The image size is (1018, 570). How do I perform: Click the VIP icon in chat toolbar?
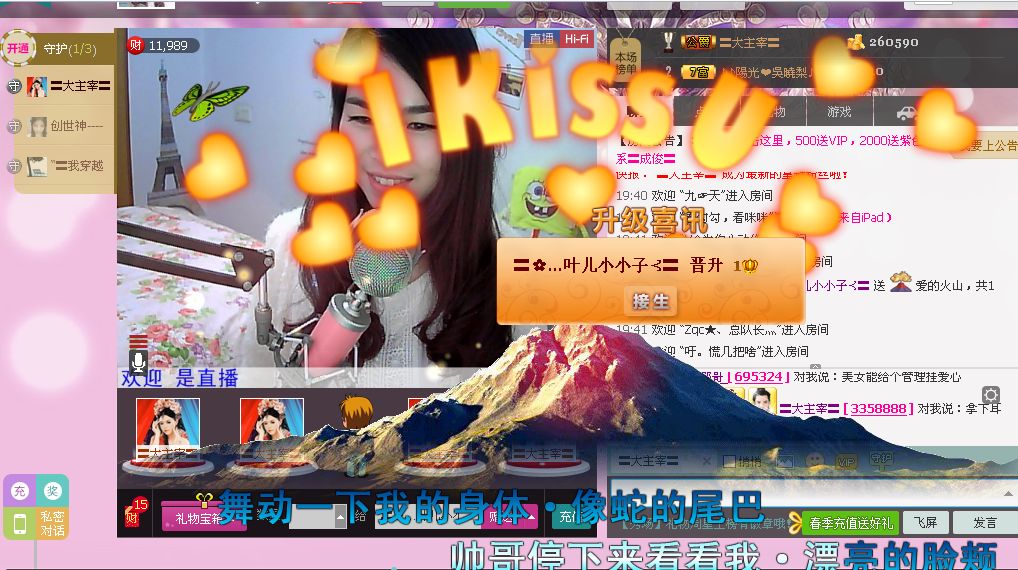point(846,462)
